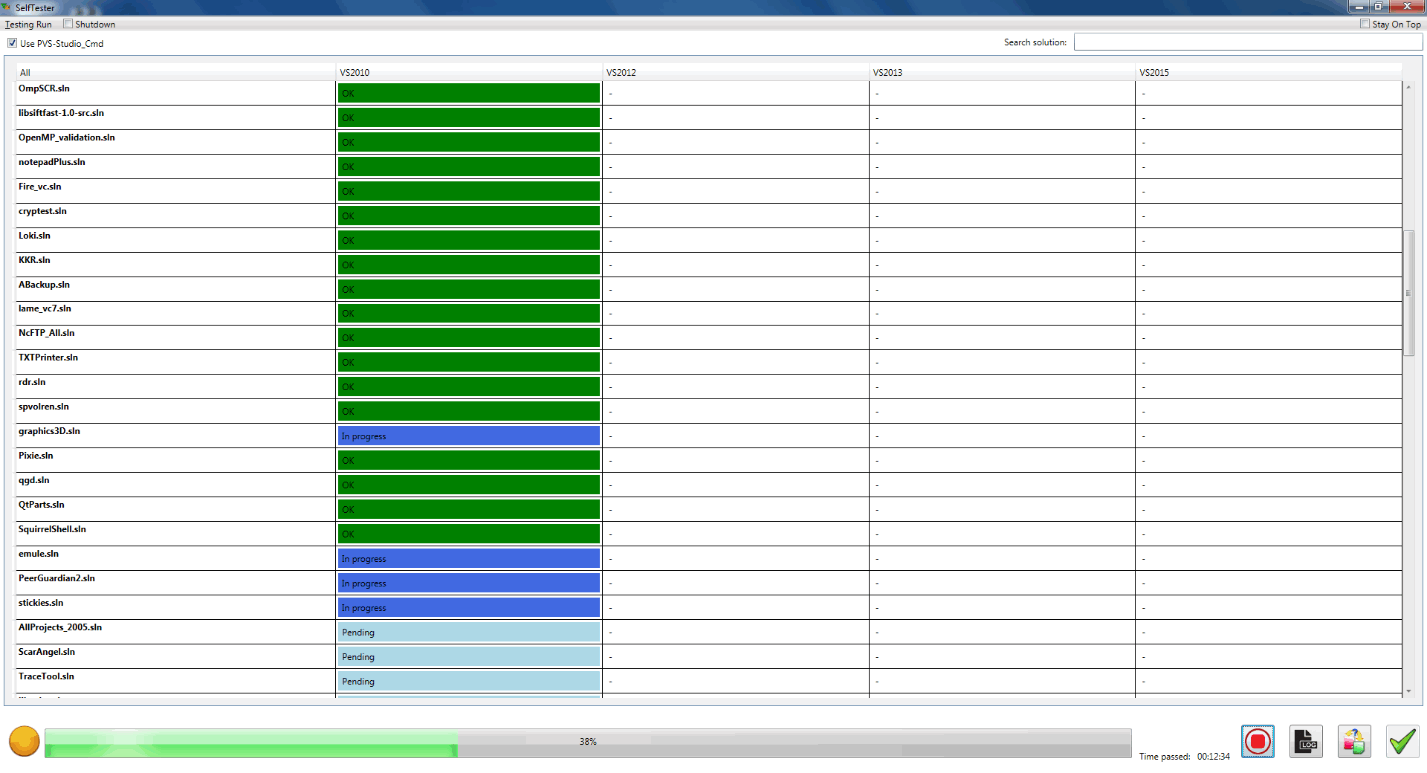Select cryptest.sln
Image resolution: width=1427 pixels, height=773 pixels.
709,216
